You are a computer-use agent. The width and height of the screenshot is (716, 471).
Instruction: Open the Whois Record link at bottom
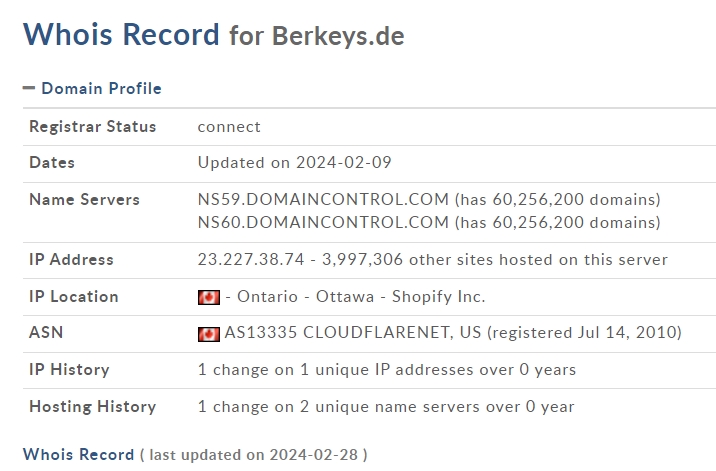79,455
